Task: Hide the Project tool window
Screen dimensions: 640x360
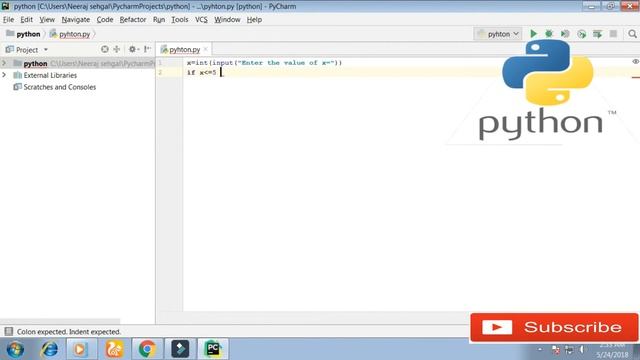Action: click(x=147, y=49)
